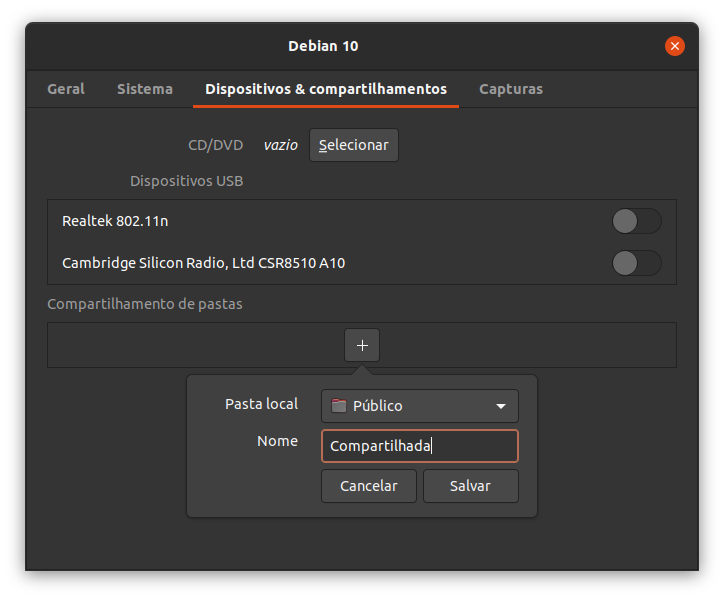Click the 'vazio' CD/DVD status text
Image resolution: width=724 pixels, height=599 pixels.
tap(281, 145)
